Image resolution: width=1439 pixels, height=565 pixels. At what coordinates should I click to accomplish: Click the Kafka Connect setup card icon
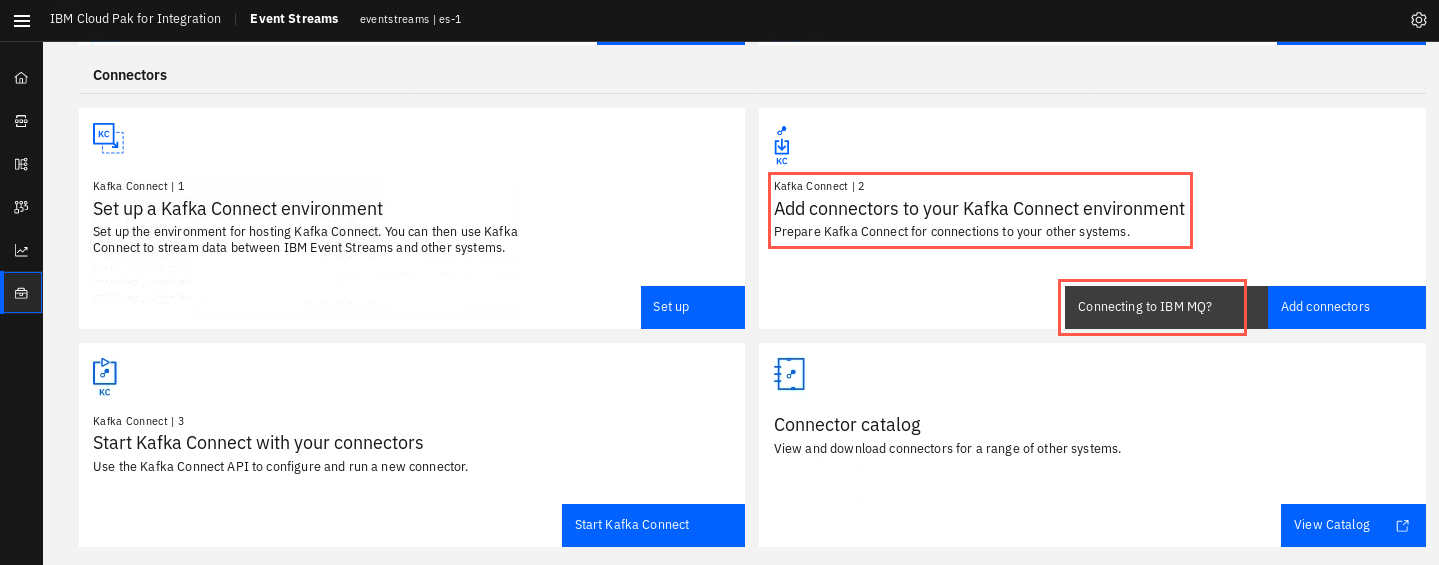(x=108, y=138)
